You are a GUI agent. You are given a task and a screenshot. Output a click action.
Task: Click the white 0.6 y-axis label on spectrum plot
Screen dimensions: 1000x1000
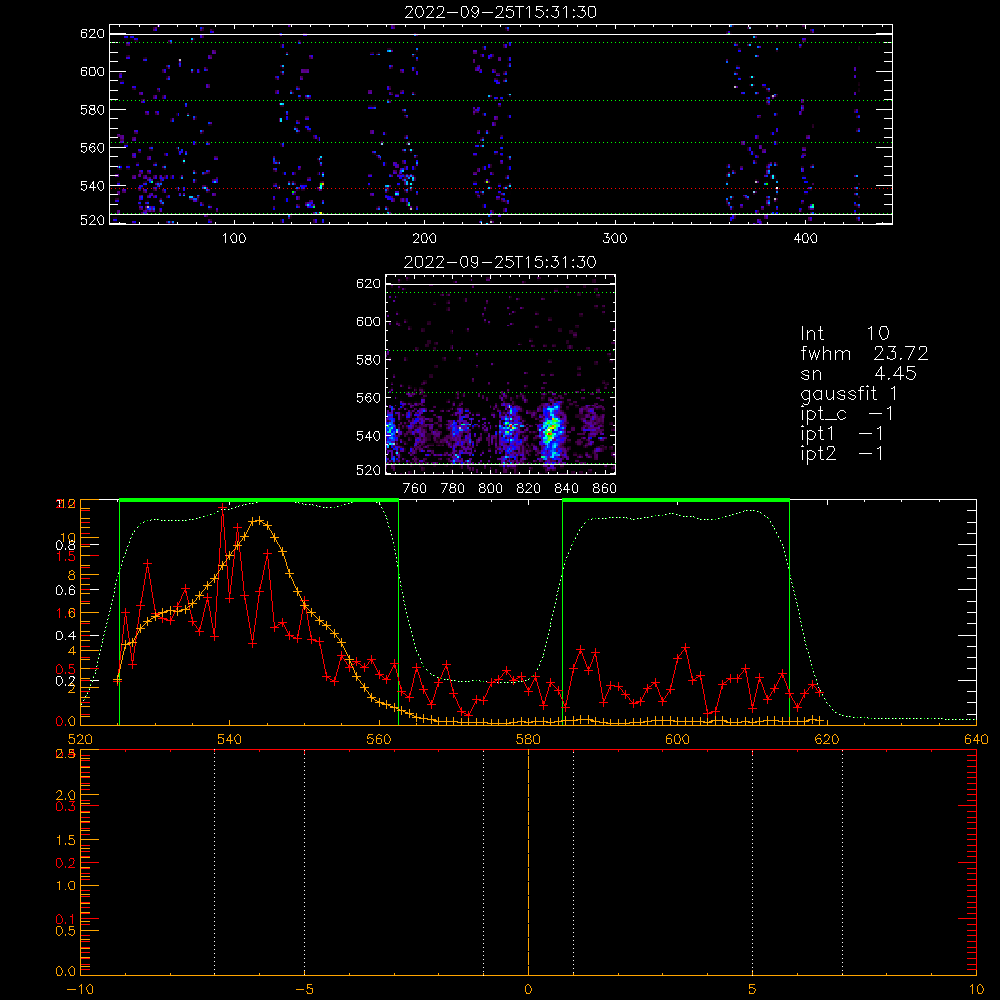[x=65, y=591]
